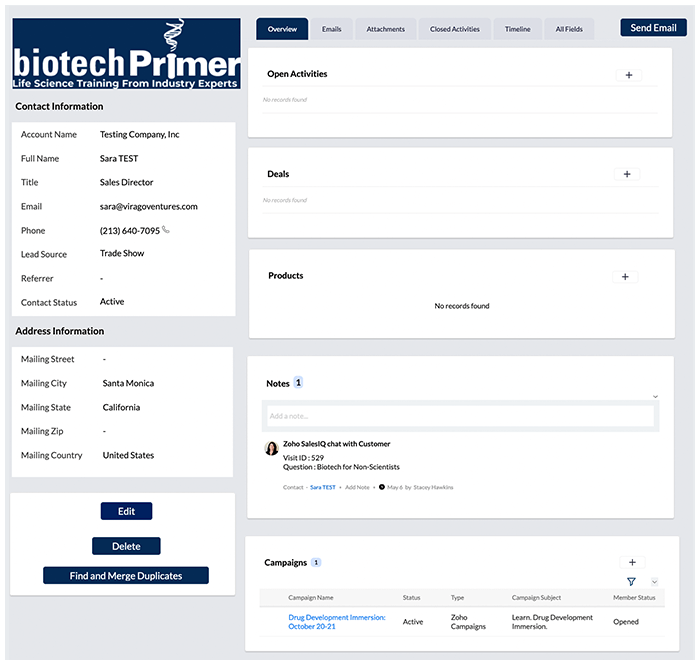Click the phone call icon beside the number
Image resolution: width=700 pixels, height=665 pixels.
point(166,231)
